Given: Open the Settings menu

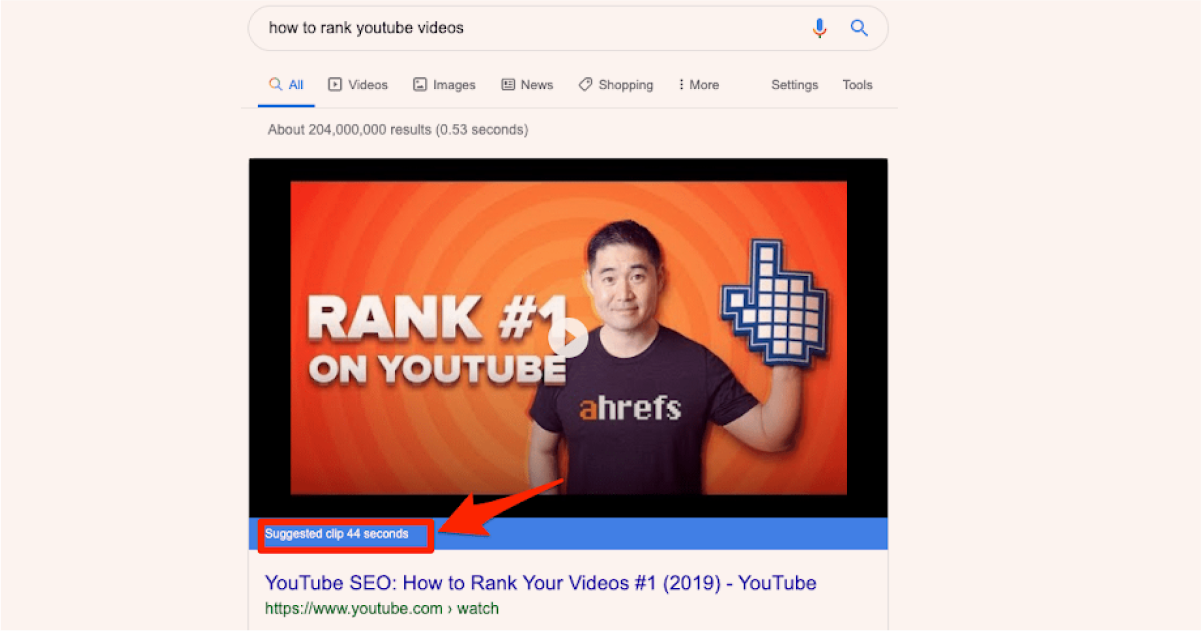Looking at the screenshot, I should coord(794,85).
